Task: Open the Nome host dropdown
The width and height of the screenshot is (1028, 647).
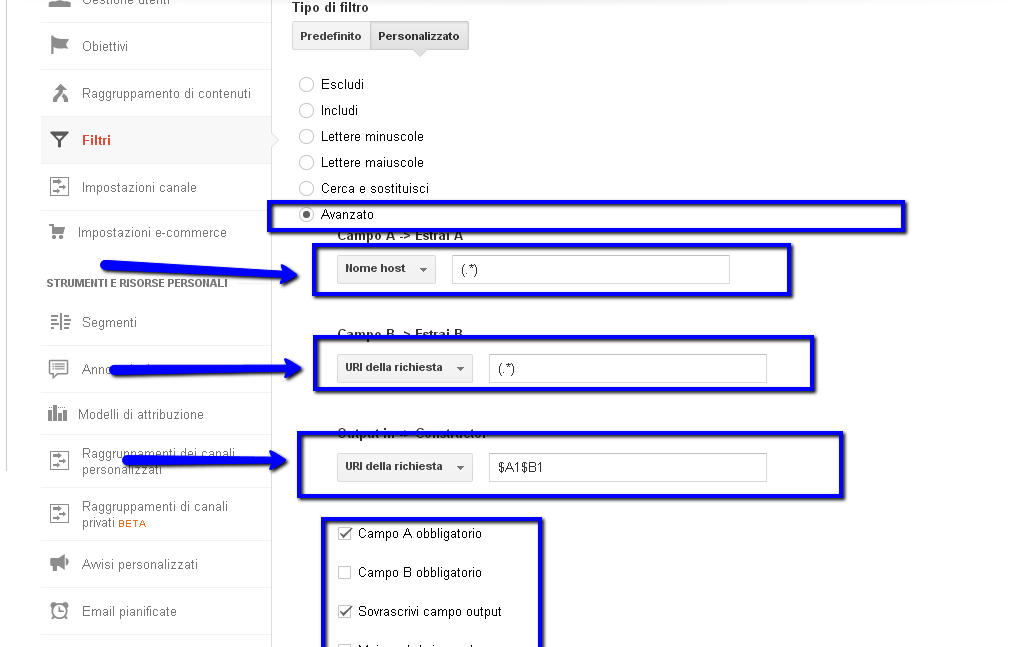Action: click(386, 269)
